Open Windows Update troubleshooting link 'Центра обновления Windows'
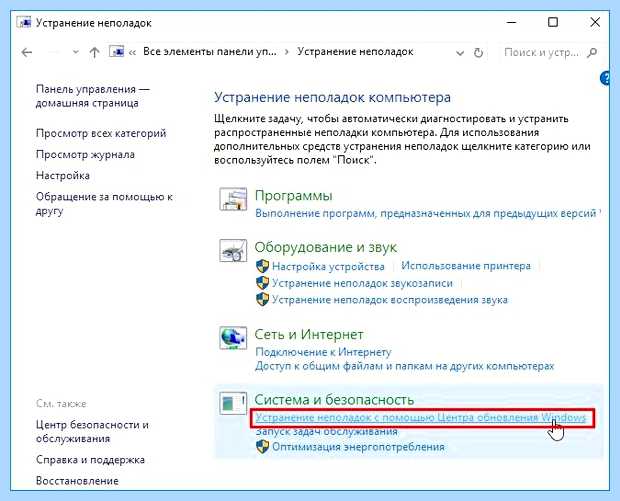This screenshot has width=620, height=501. click(x=420, y=418)
